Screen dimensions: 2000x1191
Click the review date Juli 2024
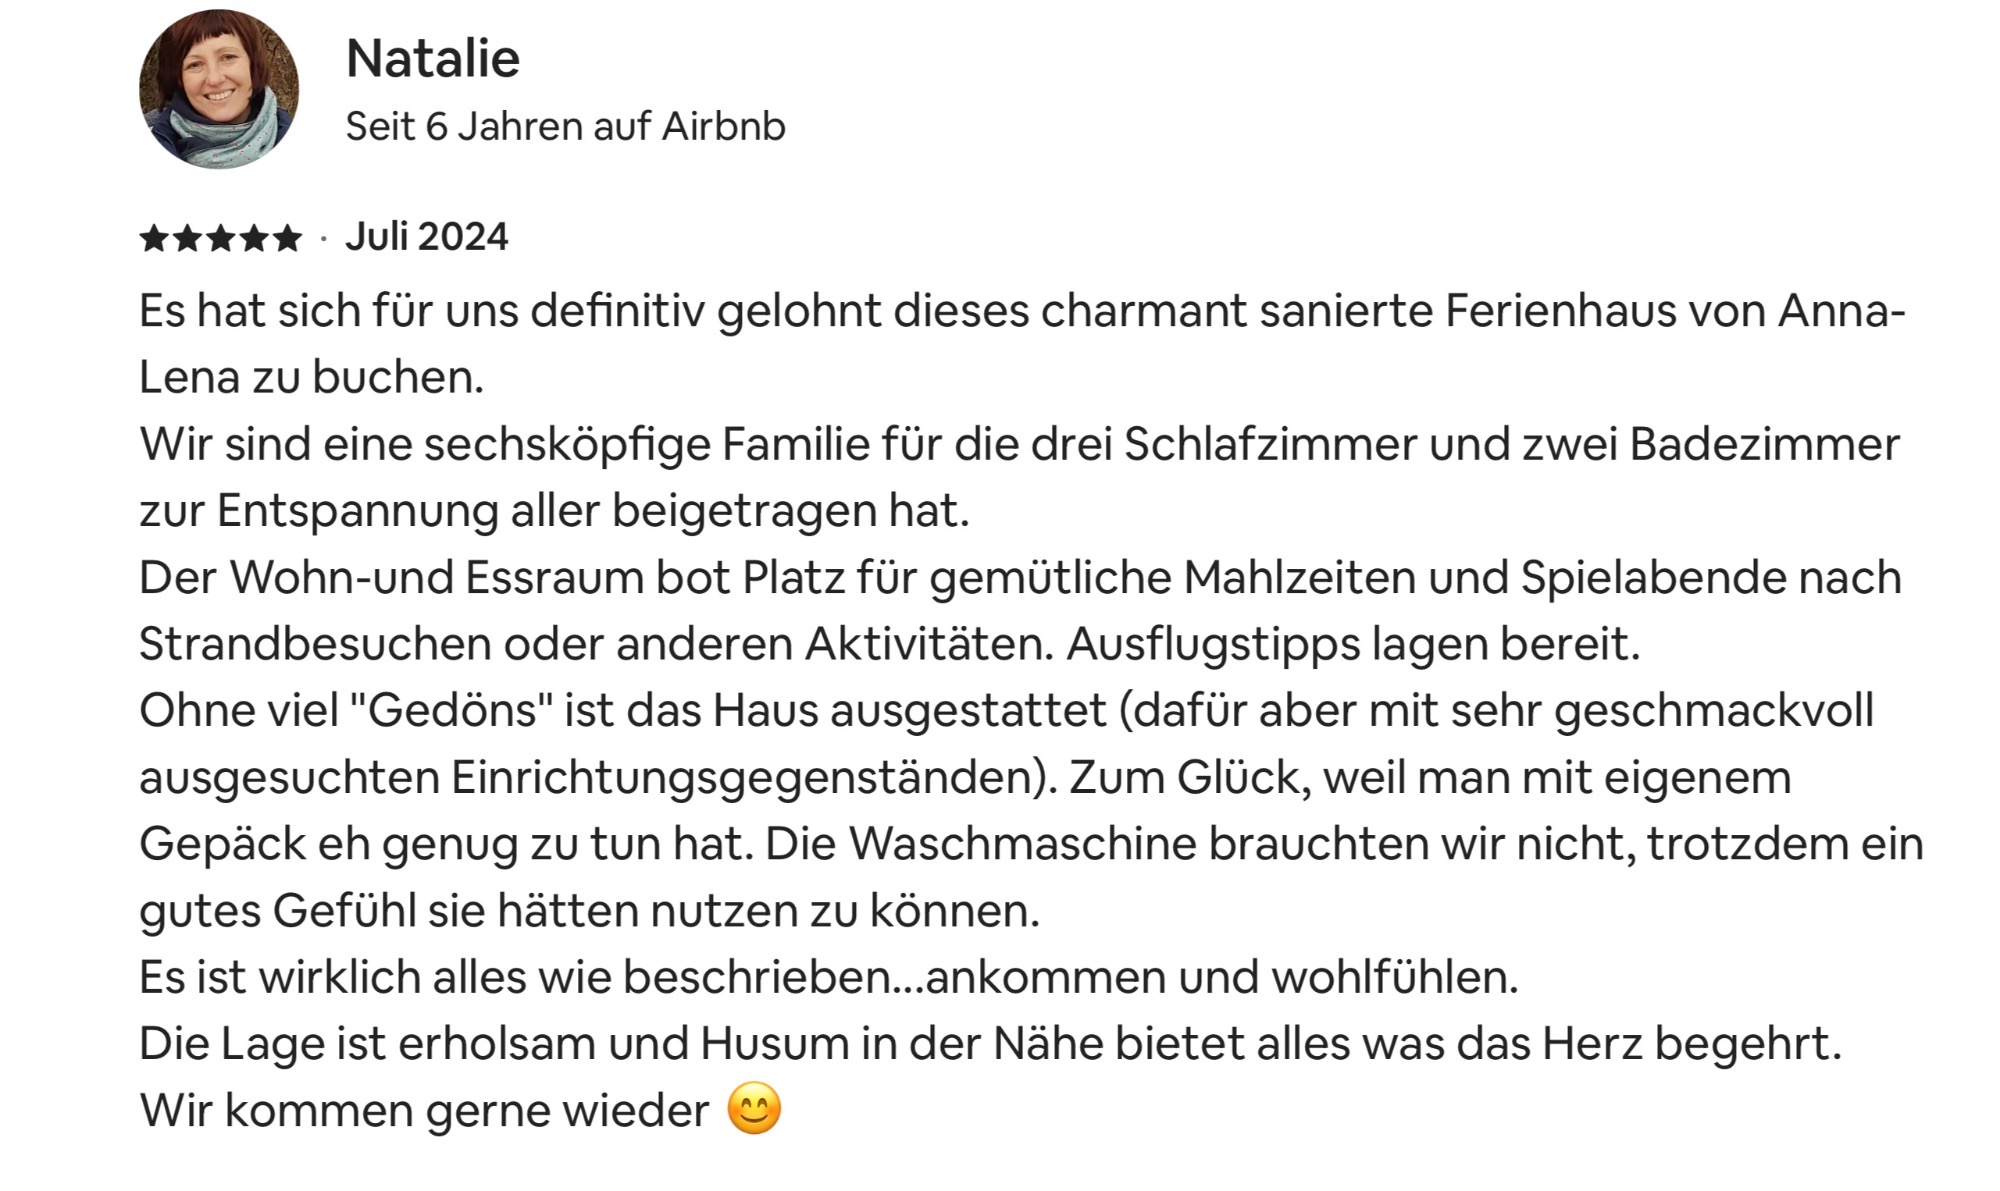427,237
